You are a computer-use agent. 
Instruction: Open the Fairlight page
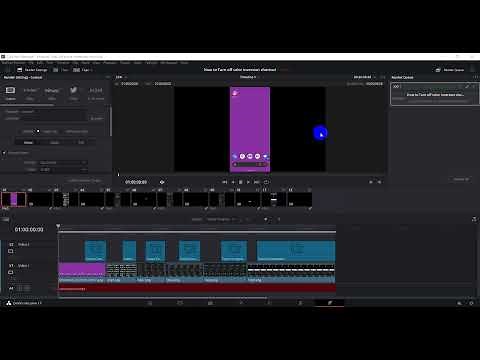[300, 303]
